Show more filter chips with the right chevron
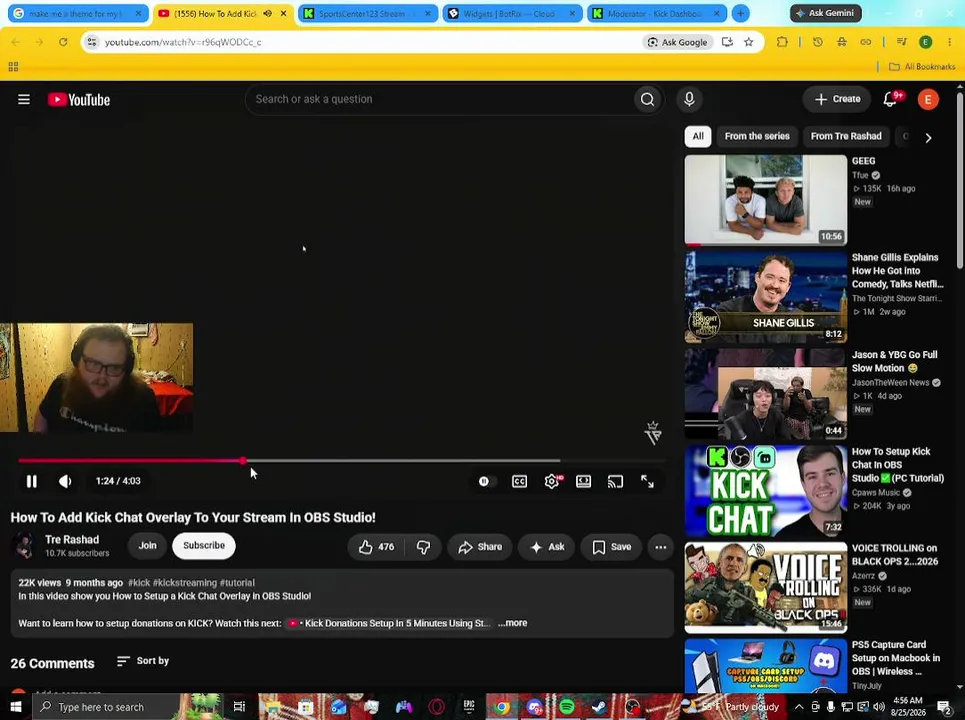 click(x=928, y=137)
